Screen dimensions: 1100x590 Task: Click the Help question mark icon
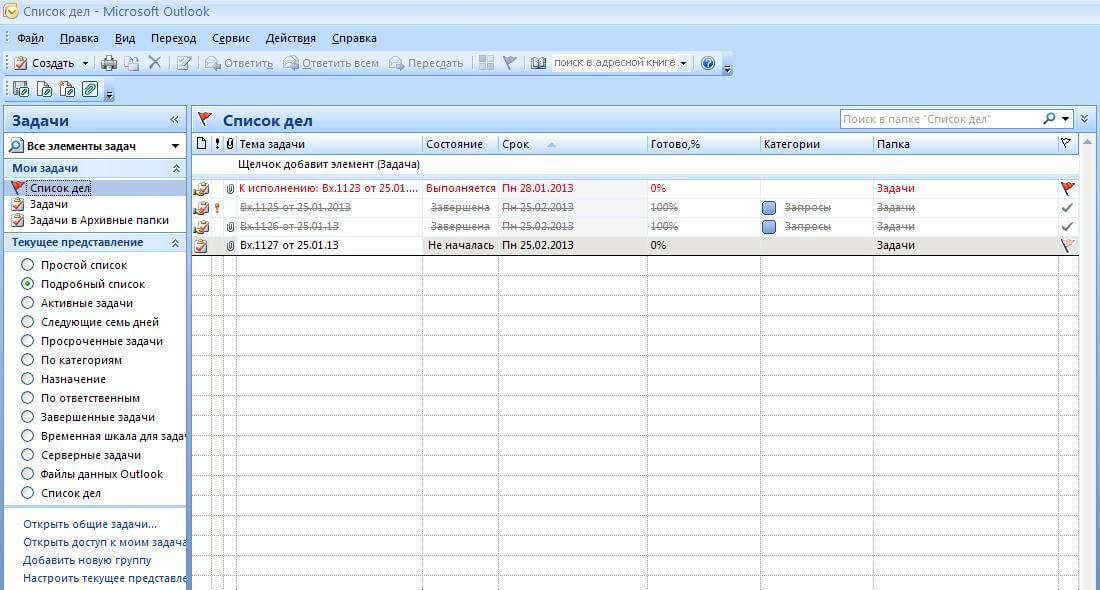coord(708,63)
